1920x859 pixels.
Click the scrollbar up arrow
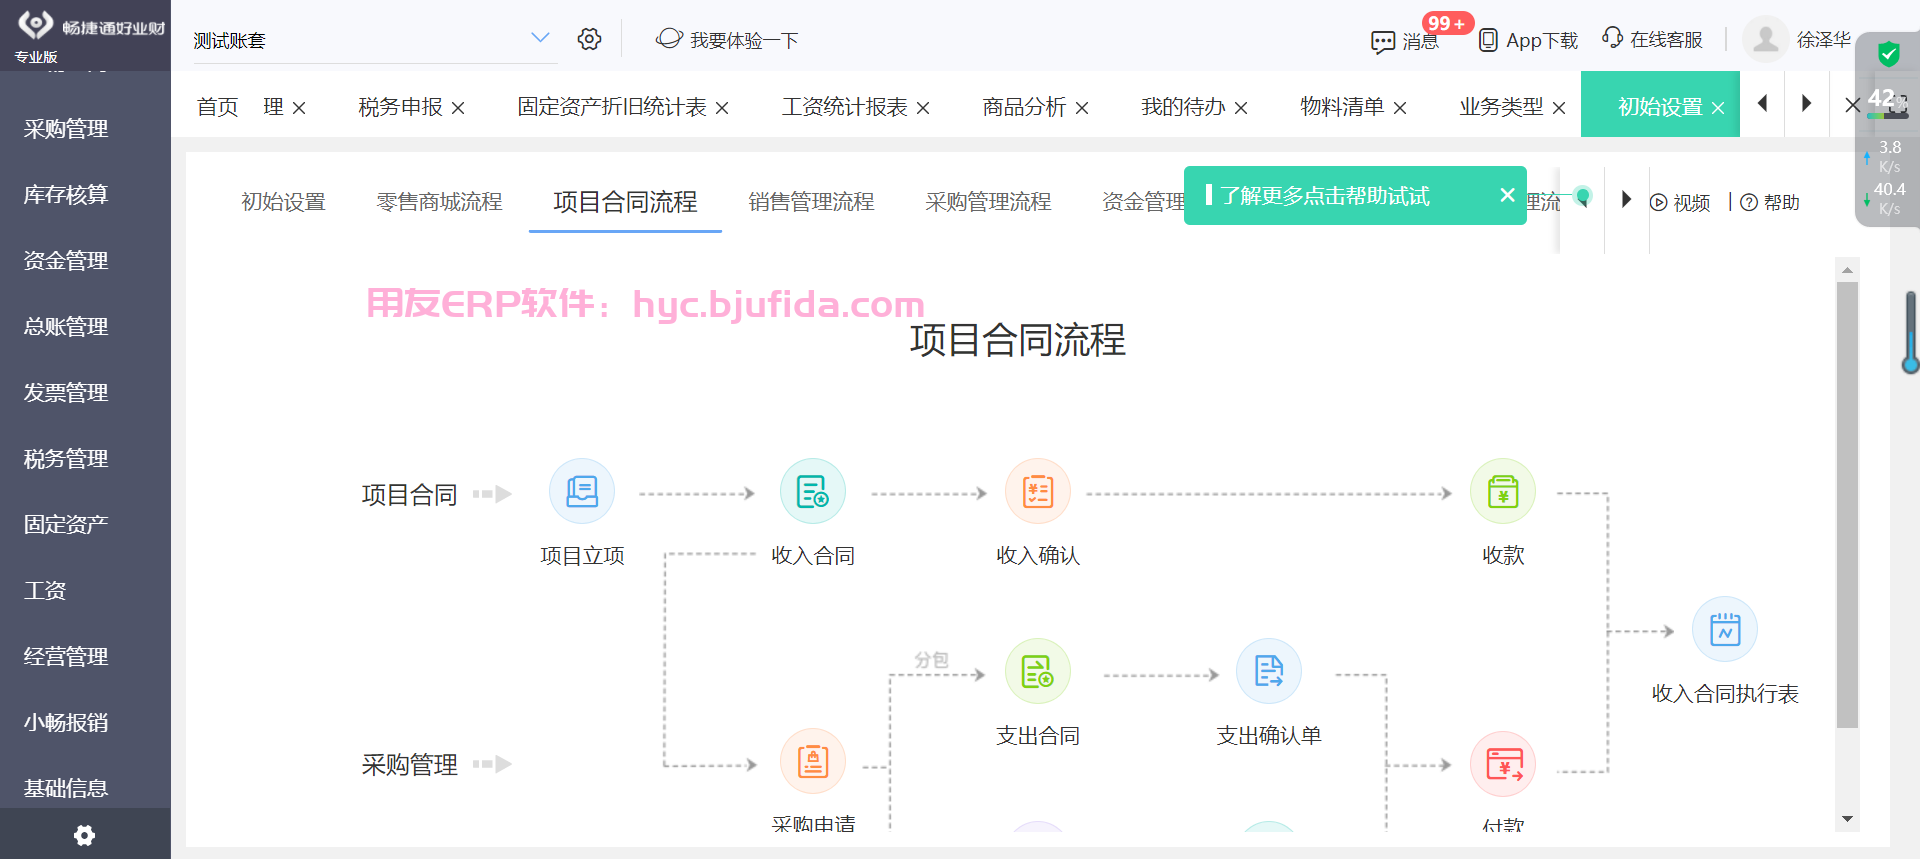pyautogui.click(x=1847, y=270)
